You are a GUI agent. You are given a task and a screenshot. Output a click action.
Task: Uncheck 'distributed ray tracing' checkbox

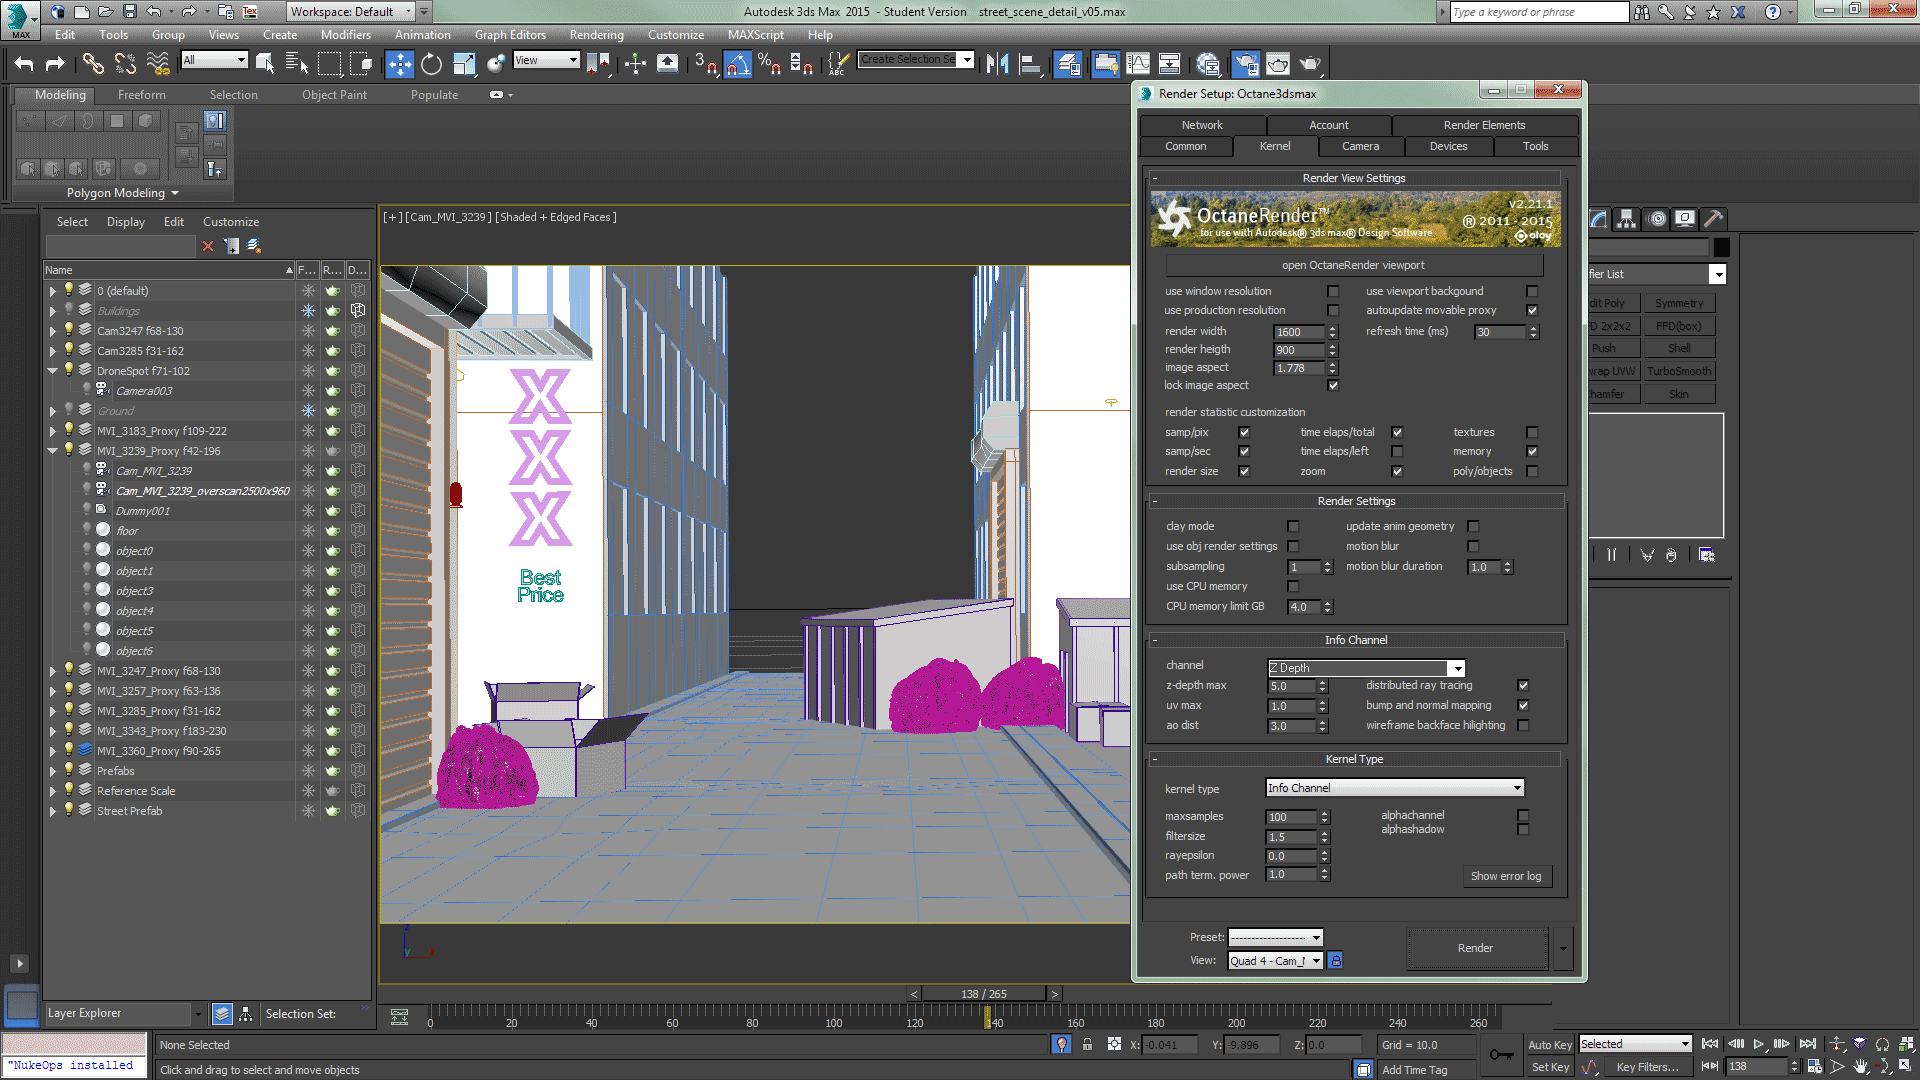pyautogui.click(x=1523, y=686)
